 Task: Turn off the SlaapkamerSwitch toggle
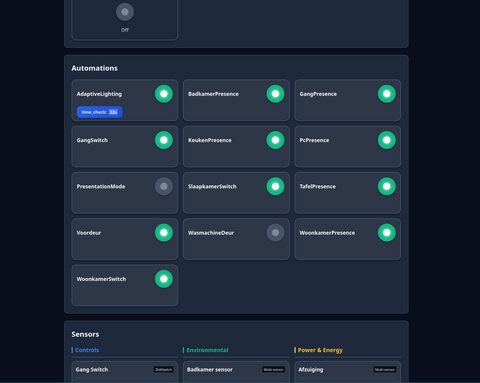coord(275,186)
